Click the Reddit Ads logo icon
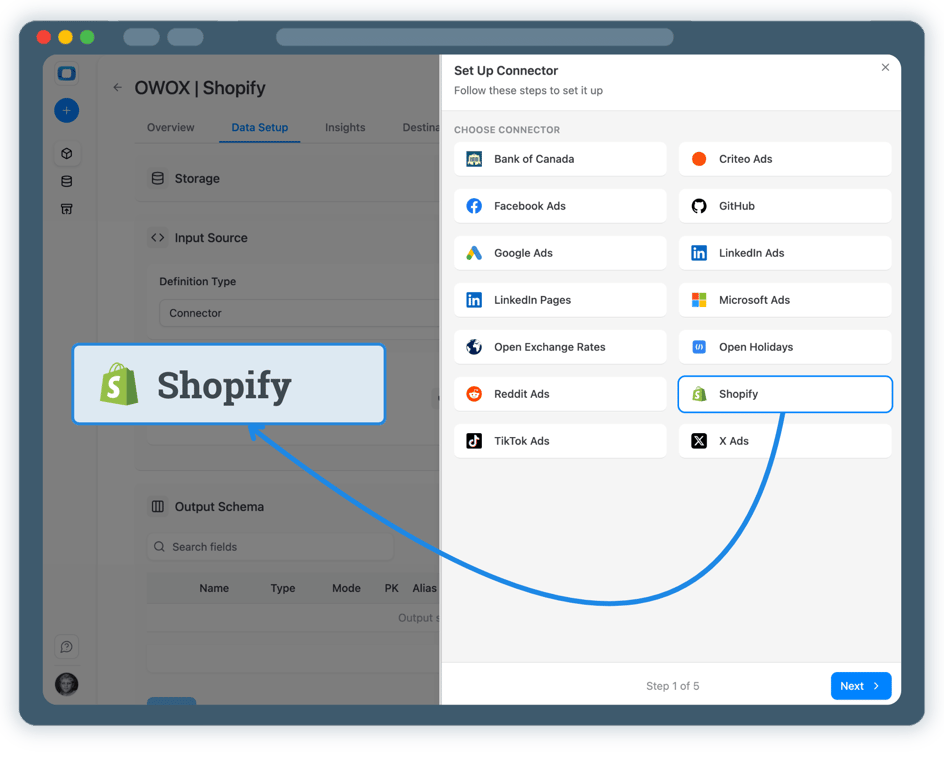Image resolution: width=944 pixels, height=768 pixels. click(x=474, y=394)
